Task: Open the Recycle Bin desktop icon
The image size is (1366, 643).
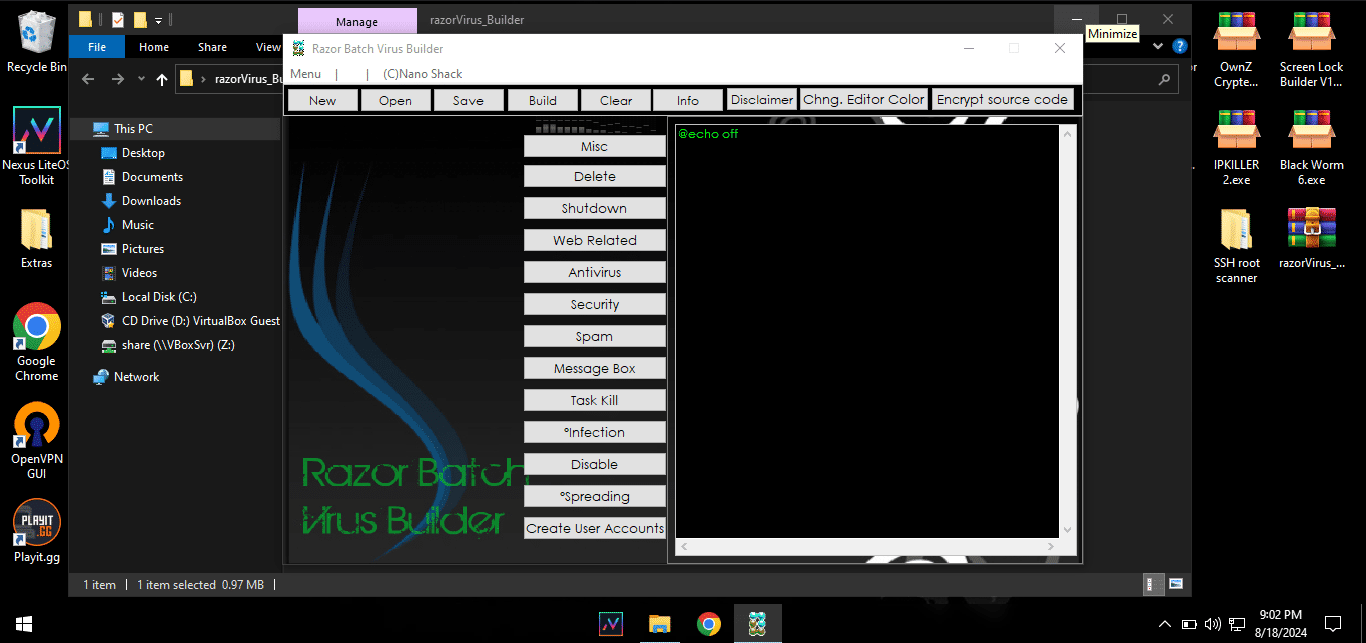Action: (x=36, y=42)
